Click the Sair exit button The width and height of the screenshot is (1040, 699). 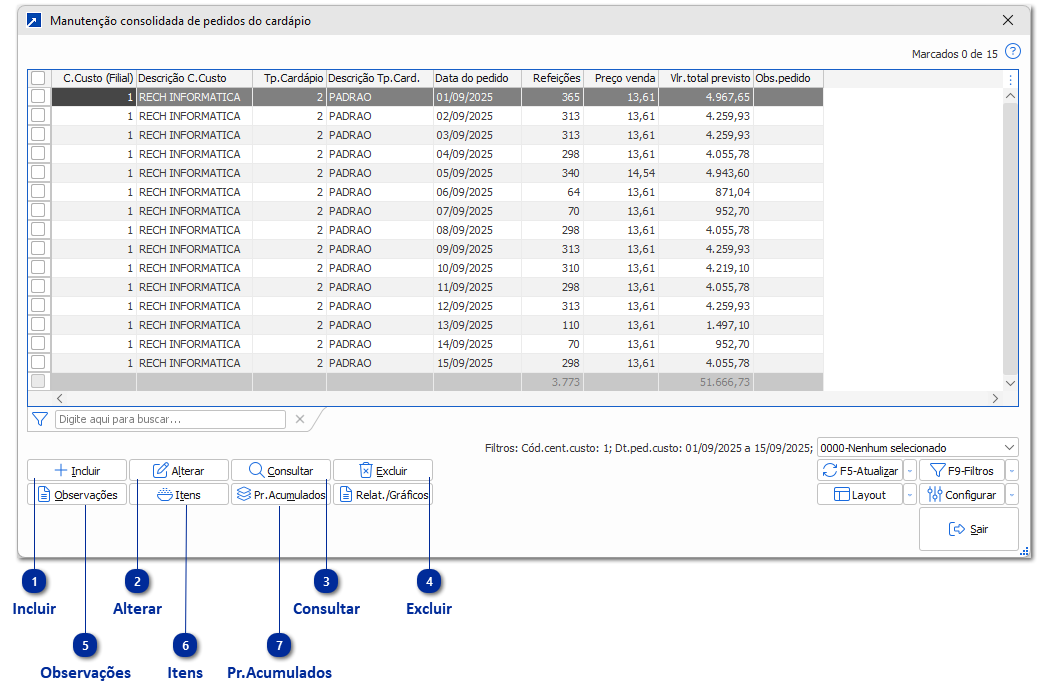[x=968, y=529]
